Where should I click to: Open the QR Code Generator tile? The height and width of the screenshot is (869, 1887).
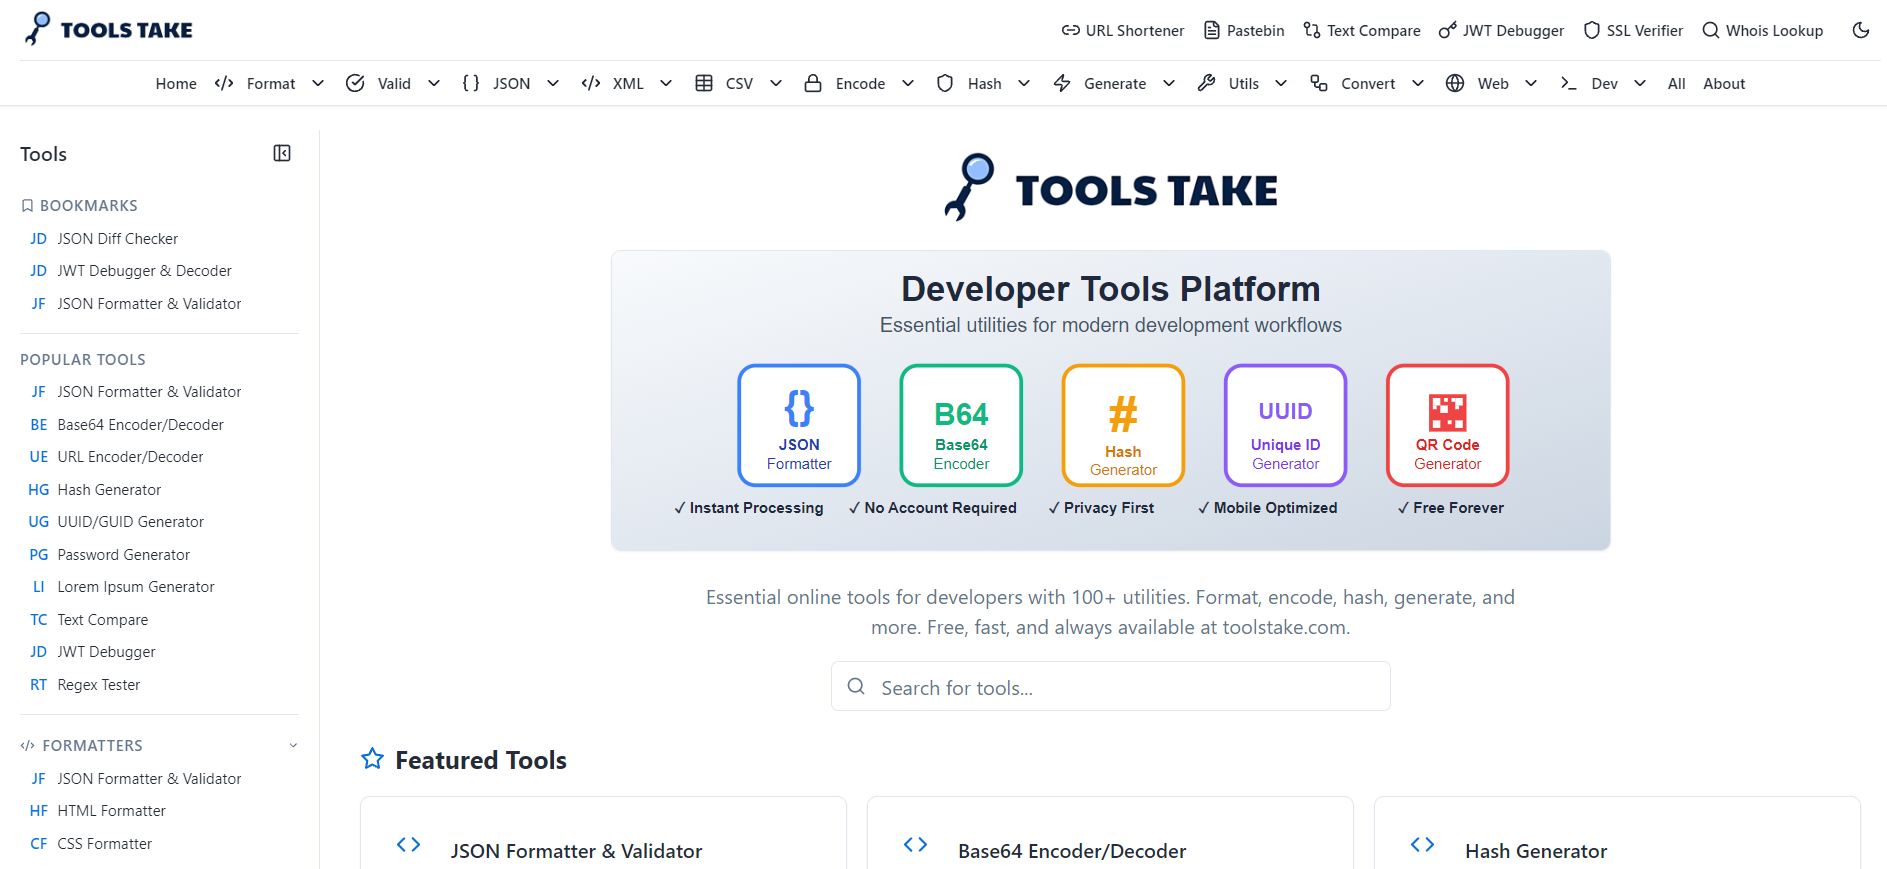1447,425
